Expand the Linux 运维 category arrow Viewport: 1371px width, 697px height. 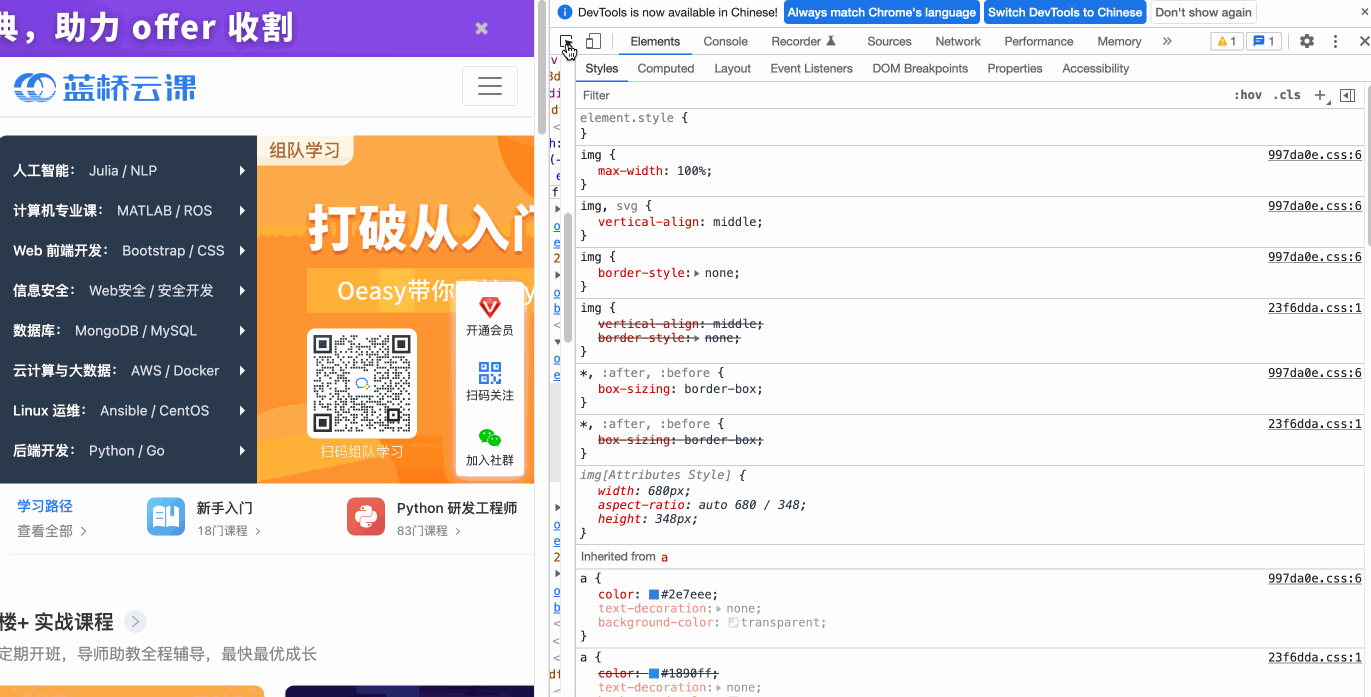[242, 411]
